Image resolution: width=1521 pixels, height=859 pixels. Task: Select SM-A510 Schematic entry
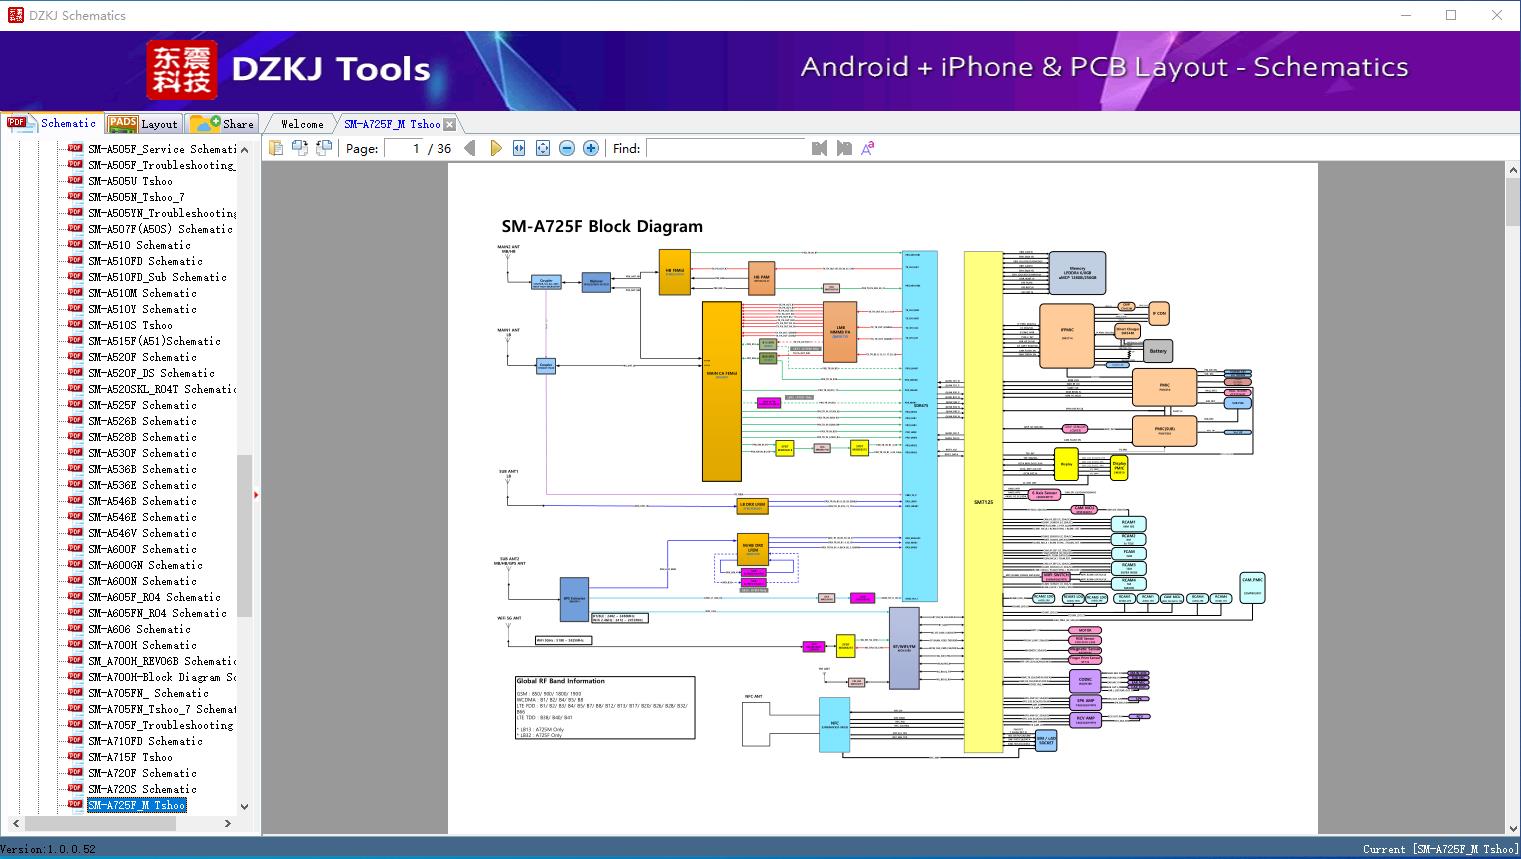pos(139,245)
